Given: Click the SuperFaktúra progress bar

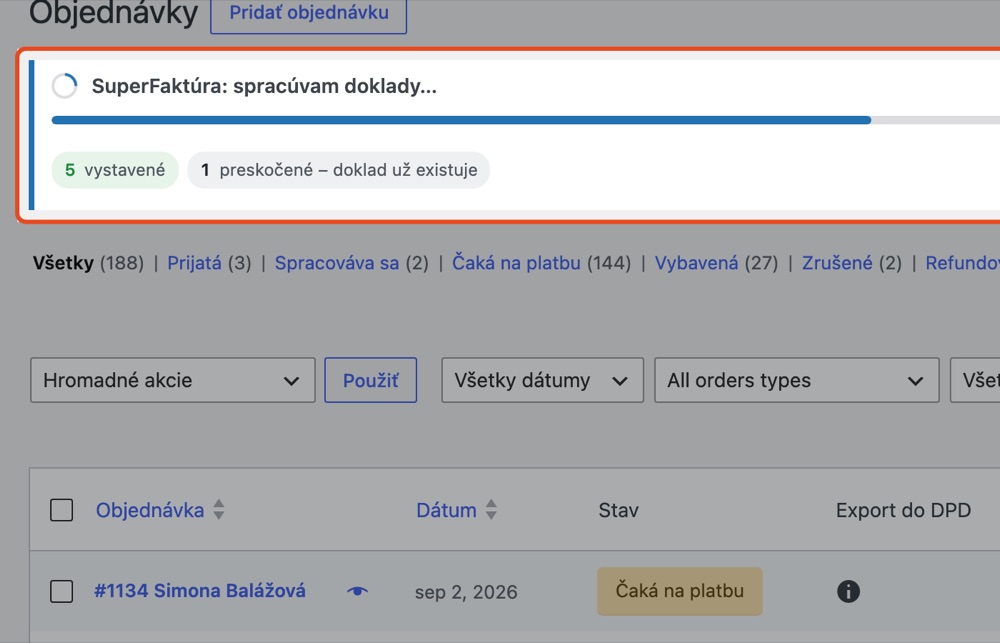Looking at the screenshot, I should pyautogui.click(x=526, y=120).
